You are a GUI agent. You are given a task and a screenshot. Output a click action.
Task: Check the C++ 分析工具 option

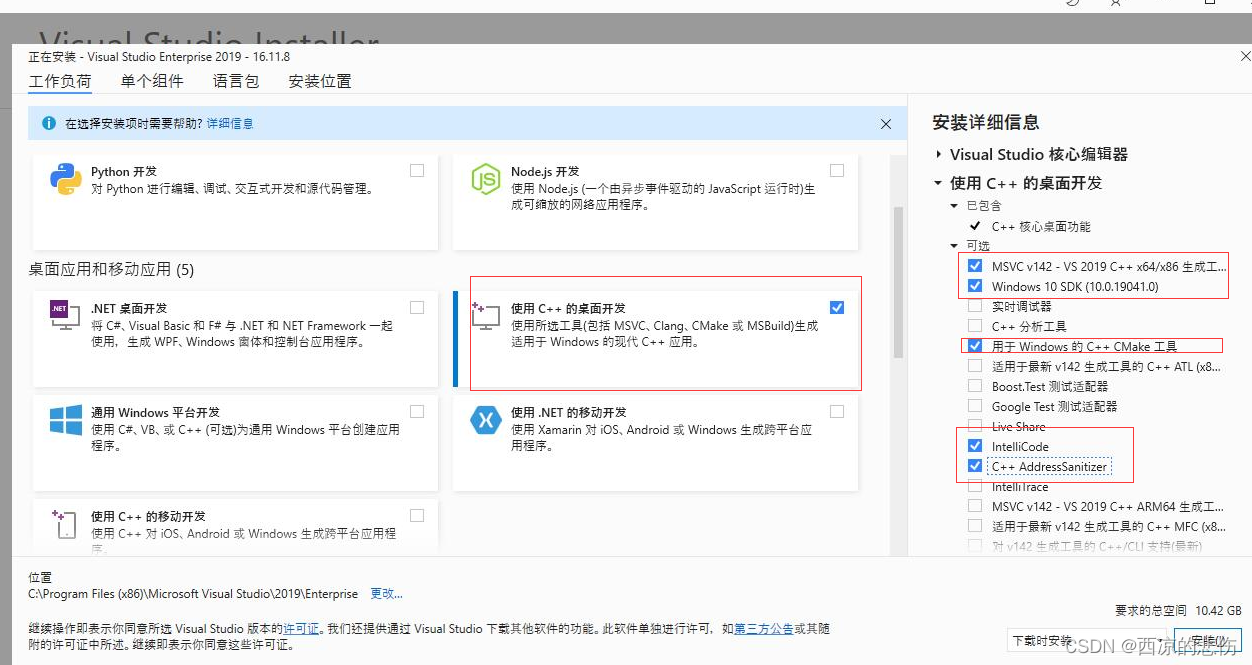point(975,326)
